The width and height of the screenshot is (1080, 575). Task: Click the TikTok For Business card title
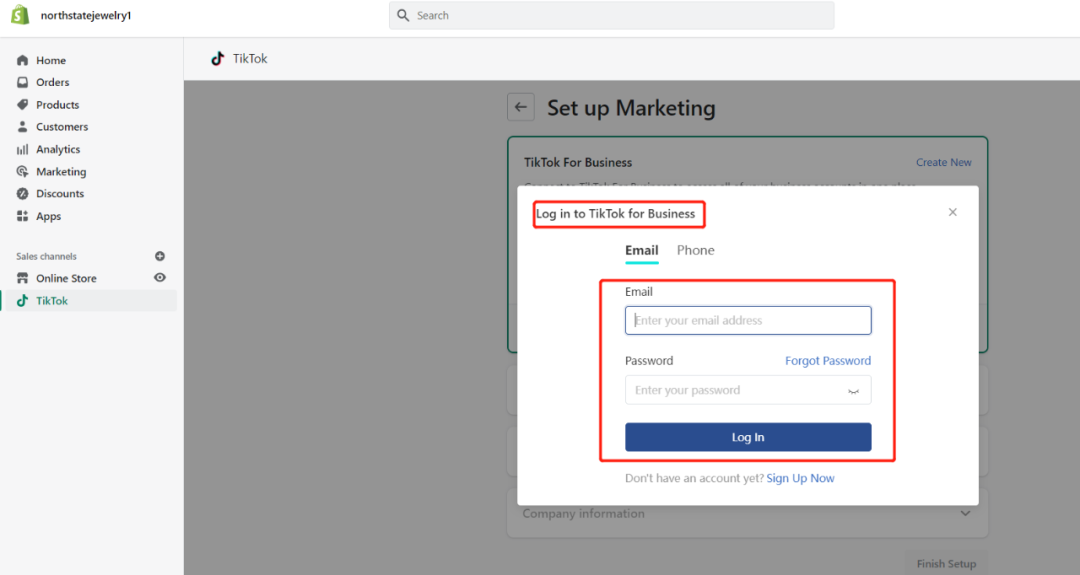point(578,163)
